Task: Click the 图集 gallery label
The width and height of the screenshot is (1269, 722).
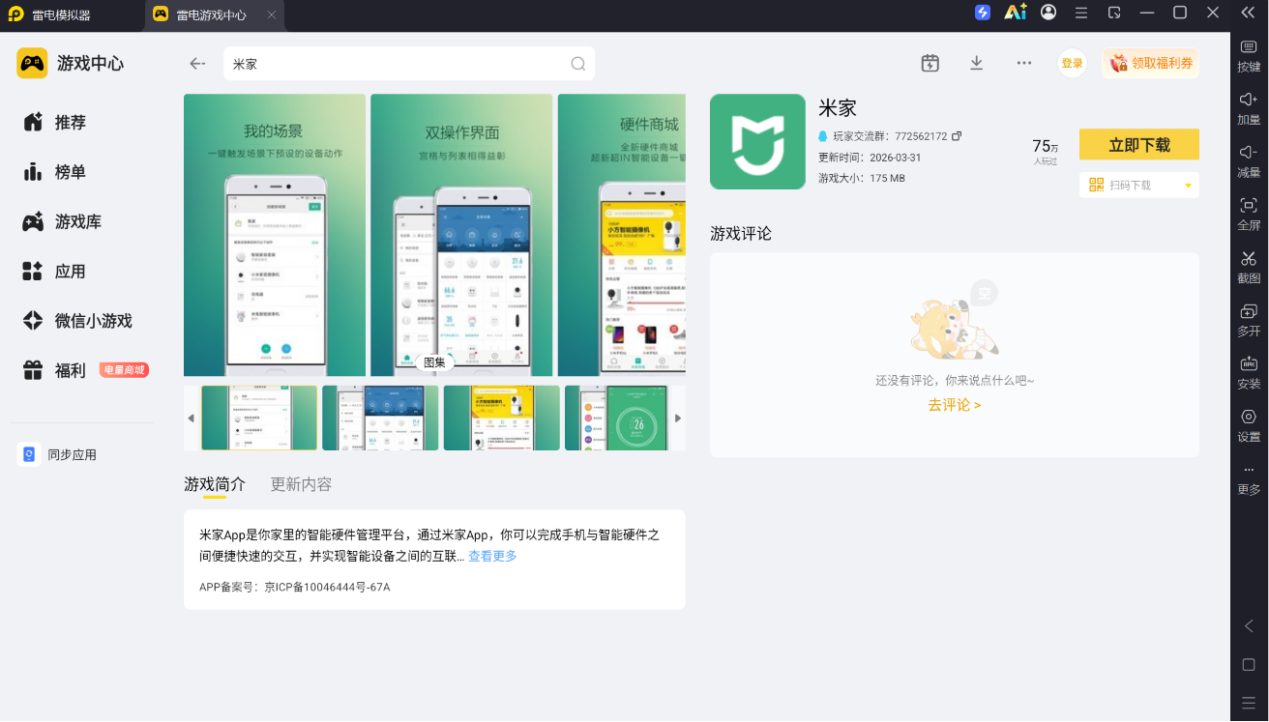Action: click(434, 362)
